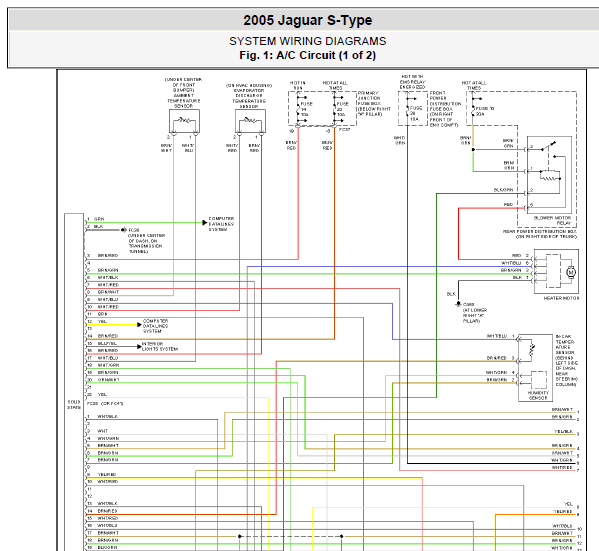Viewport: 599px width, 551px height.
Task: Click the Evaporator Discharge Temperature Sensor symbol
Action: (x=250, y=121)
